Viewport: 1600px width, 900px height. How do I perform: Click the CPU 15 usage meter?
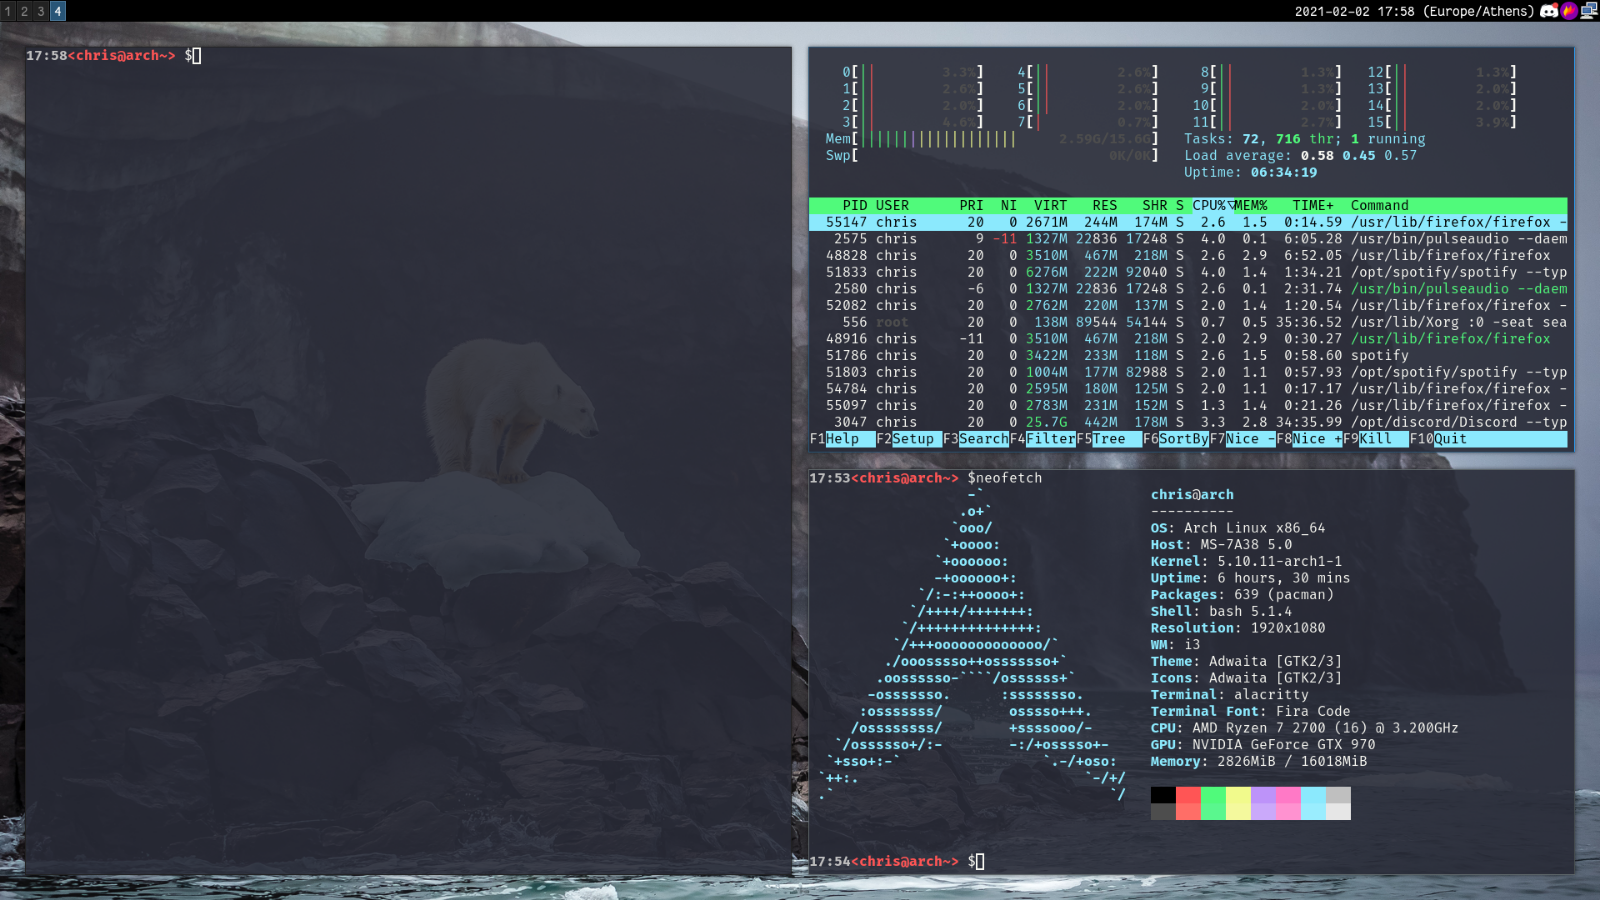(x=1443, y=122)
